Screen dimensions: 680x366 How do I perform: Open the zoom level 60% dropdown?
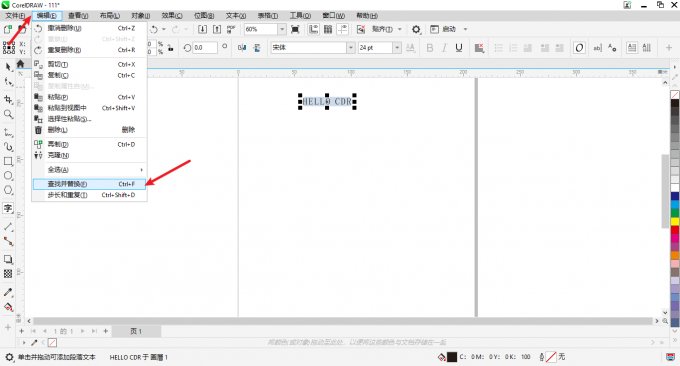tap(282, 29)
